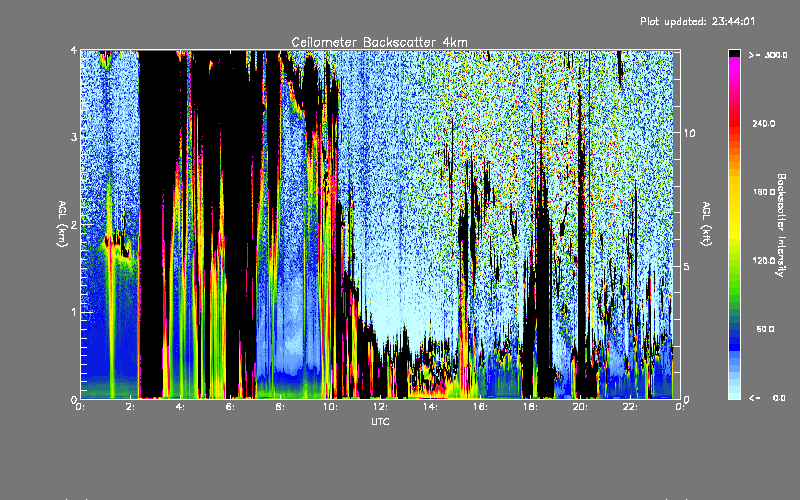Click the "4:" UTC tick label
This screenshot has width=800, height=500.
(x=181, y=407)
